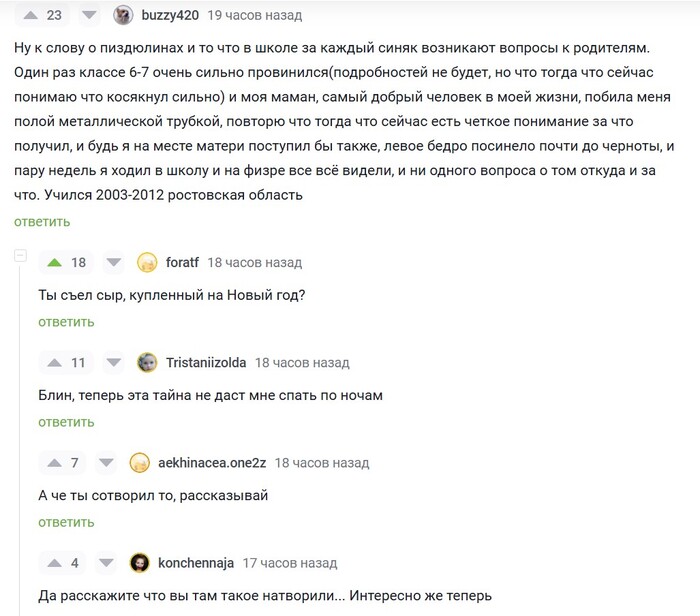Collapse the reply thread with minus box

pyautogui.click(x=21, y=255)
